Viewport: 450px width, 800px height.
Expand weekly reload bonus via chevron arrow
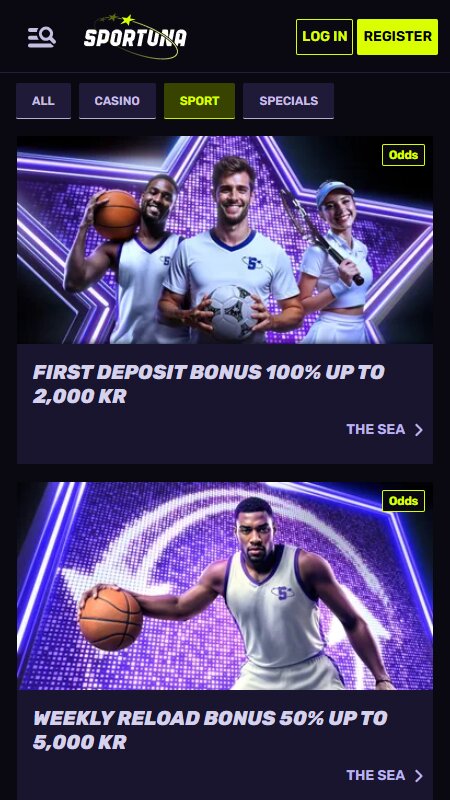[x=419, y=776]
